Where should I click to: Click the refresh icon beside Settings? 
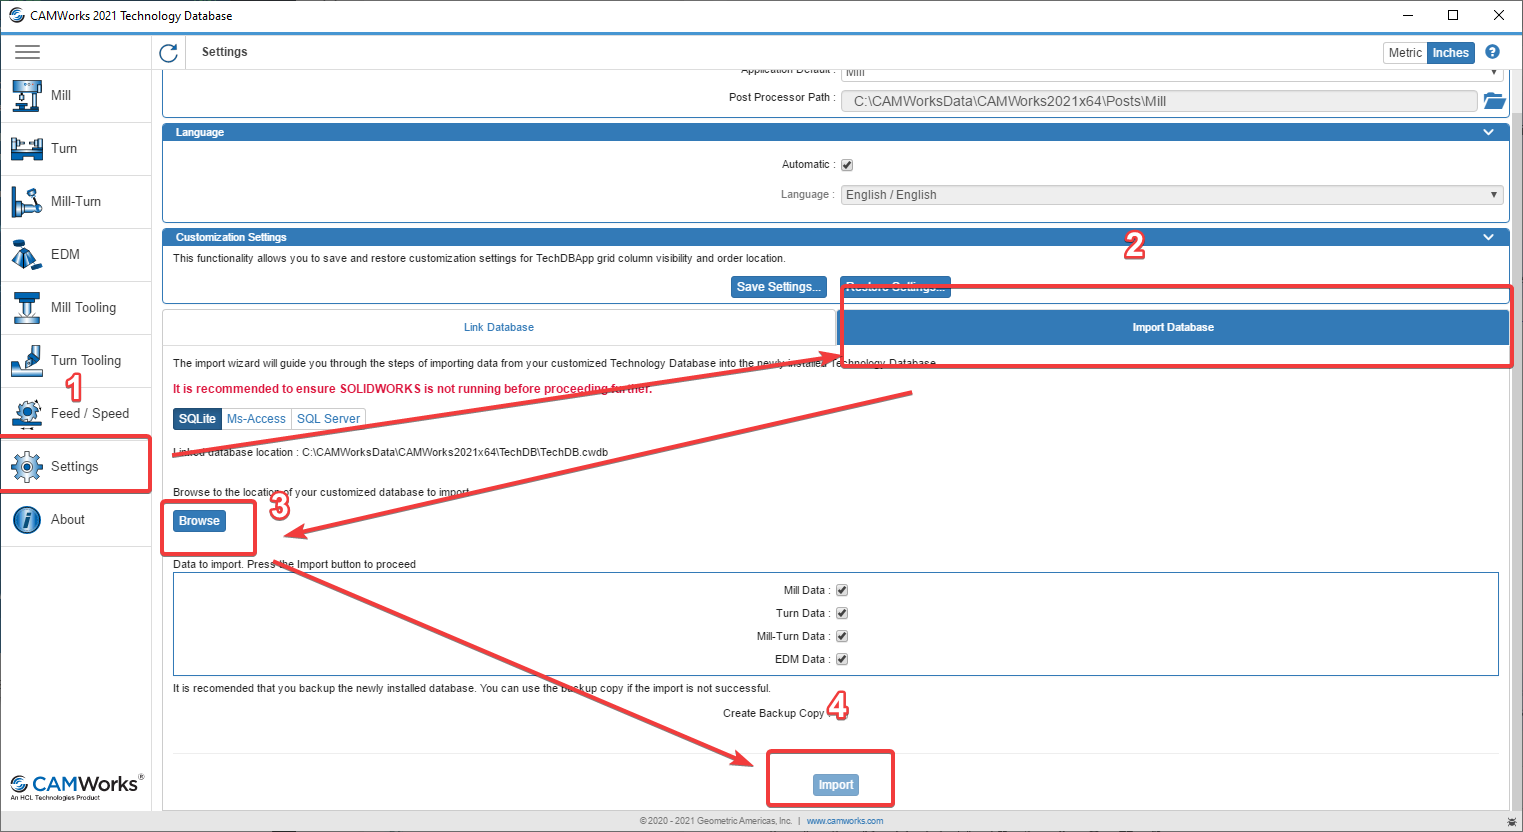168,53
